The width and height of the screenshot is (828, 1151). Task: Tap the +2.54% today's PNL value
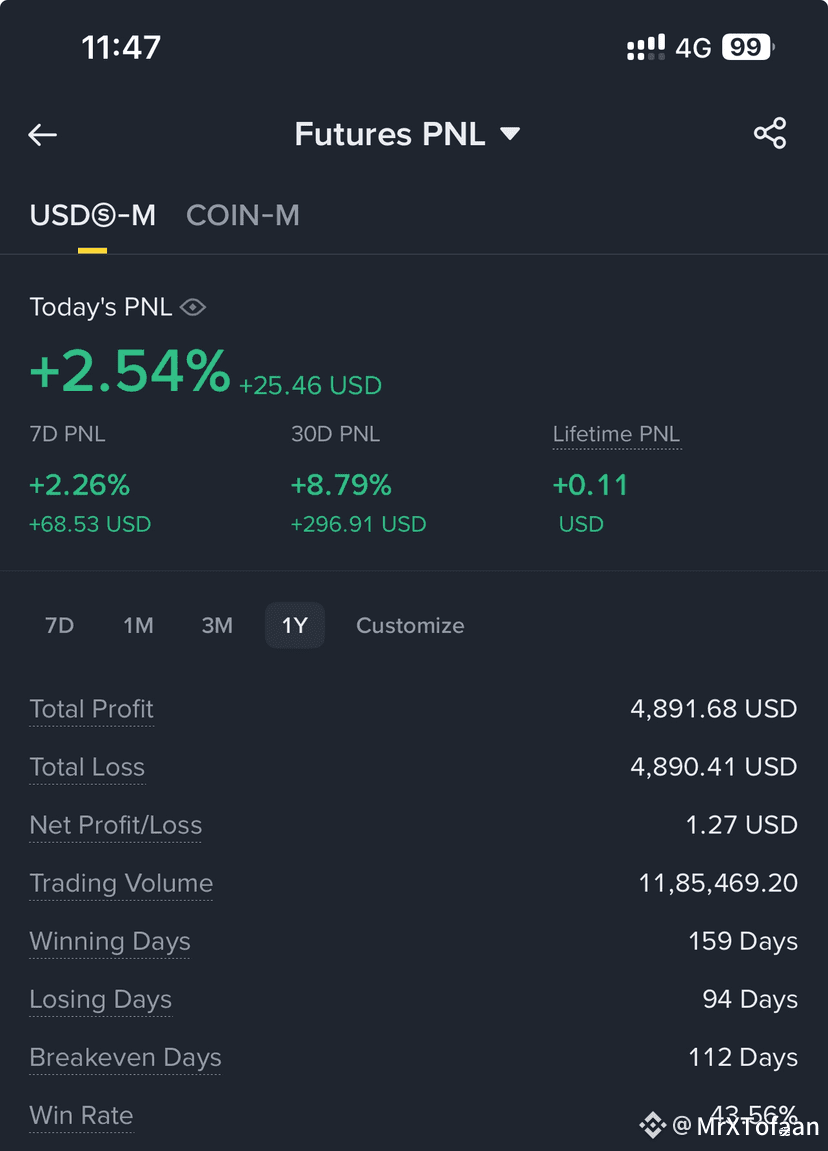click(x=130, y=371)
